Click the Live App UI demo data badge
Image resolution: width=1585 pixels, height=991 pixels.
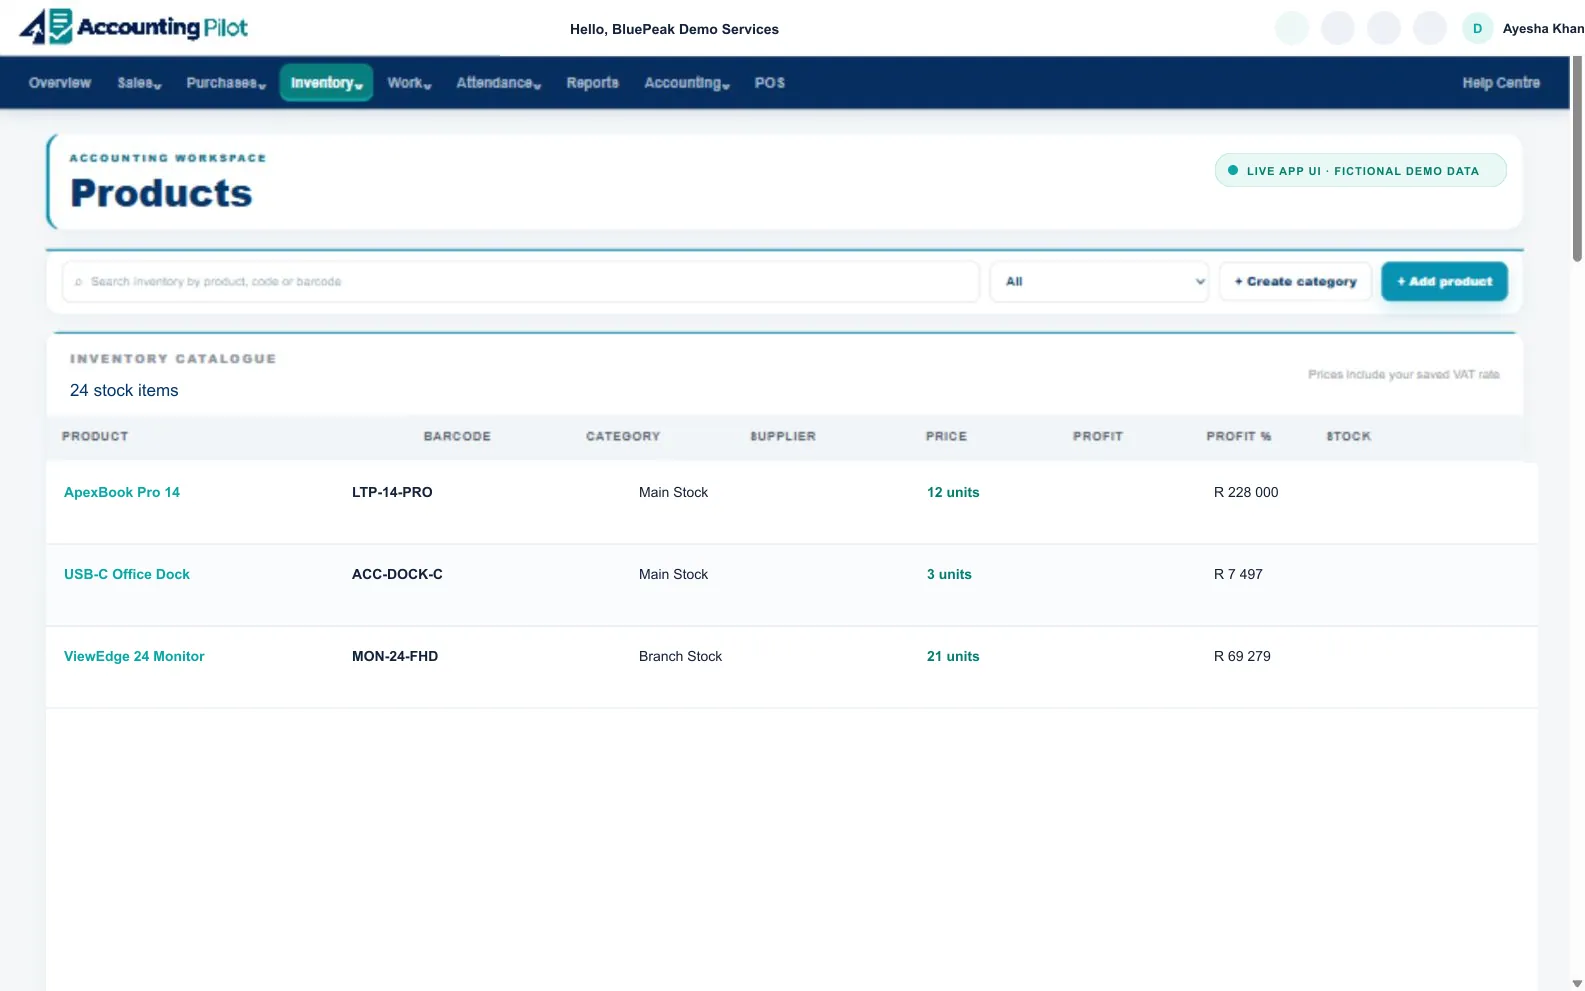1360,171
